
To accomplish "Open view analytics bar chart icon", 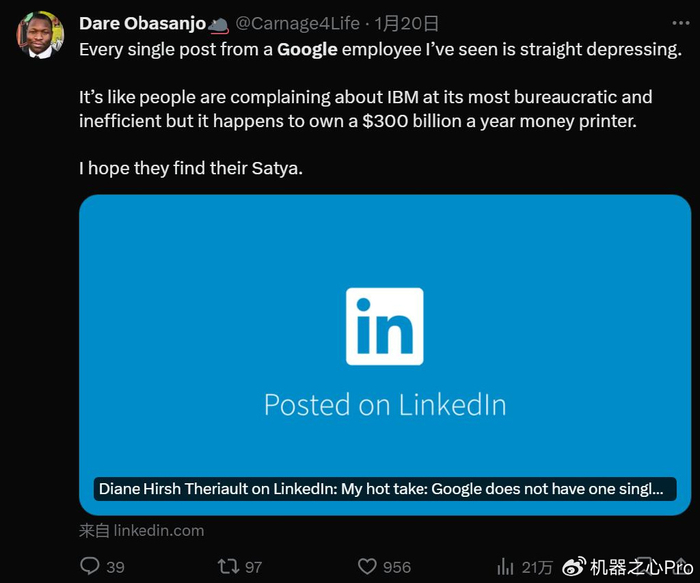I will (x=506, y=566).
